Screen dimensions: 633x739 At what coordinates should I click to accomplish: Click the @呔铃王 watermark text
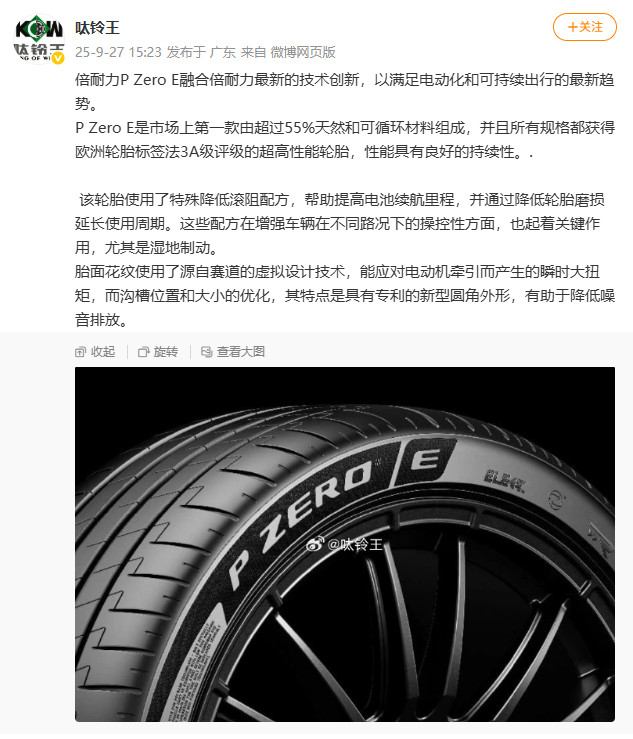click(x=355, y=544)
